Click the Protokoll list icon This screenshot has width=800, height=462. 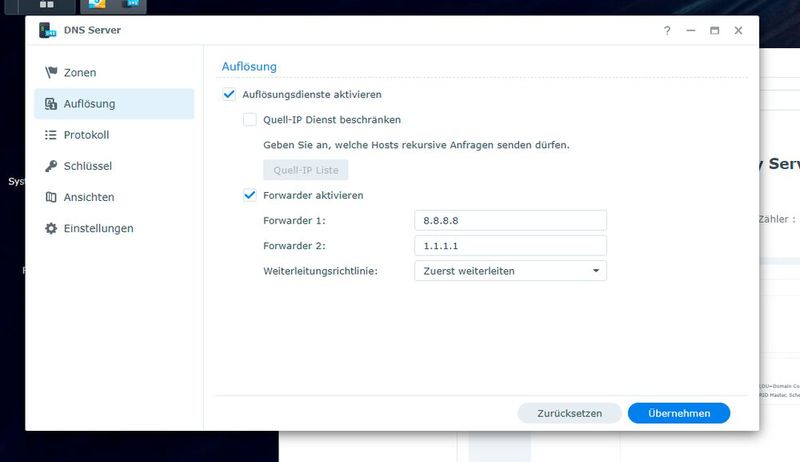coord(51,135)
